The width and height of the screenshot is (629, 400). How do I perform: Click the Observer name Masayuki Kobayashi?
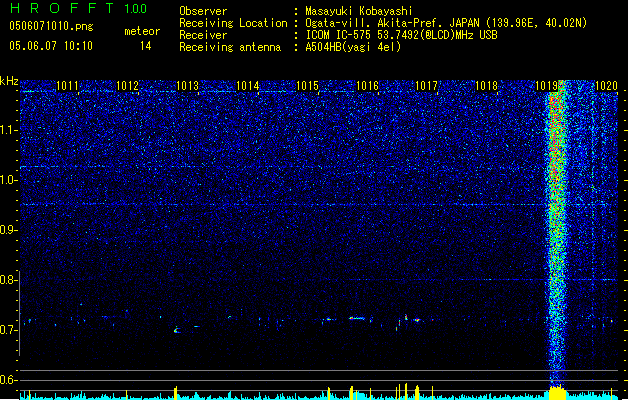click(x=359, y=11)
